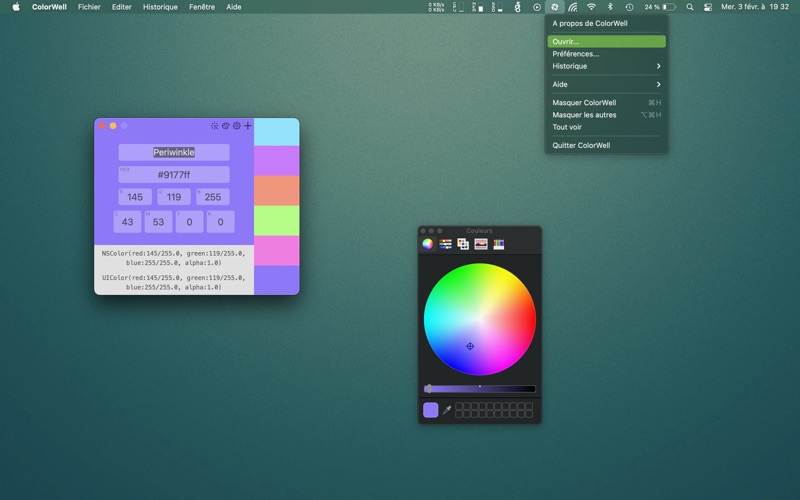Add a new color with plus icon
Image resolution: width=800 pixels, height=500 pixels.
(247, 126)
